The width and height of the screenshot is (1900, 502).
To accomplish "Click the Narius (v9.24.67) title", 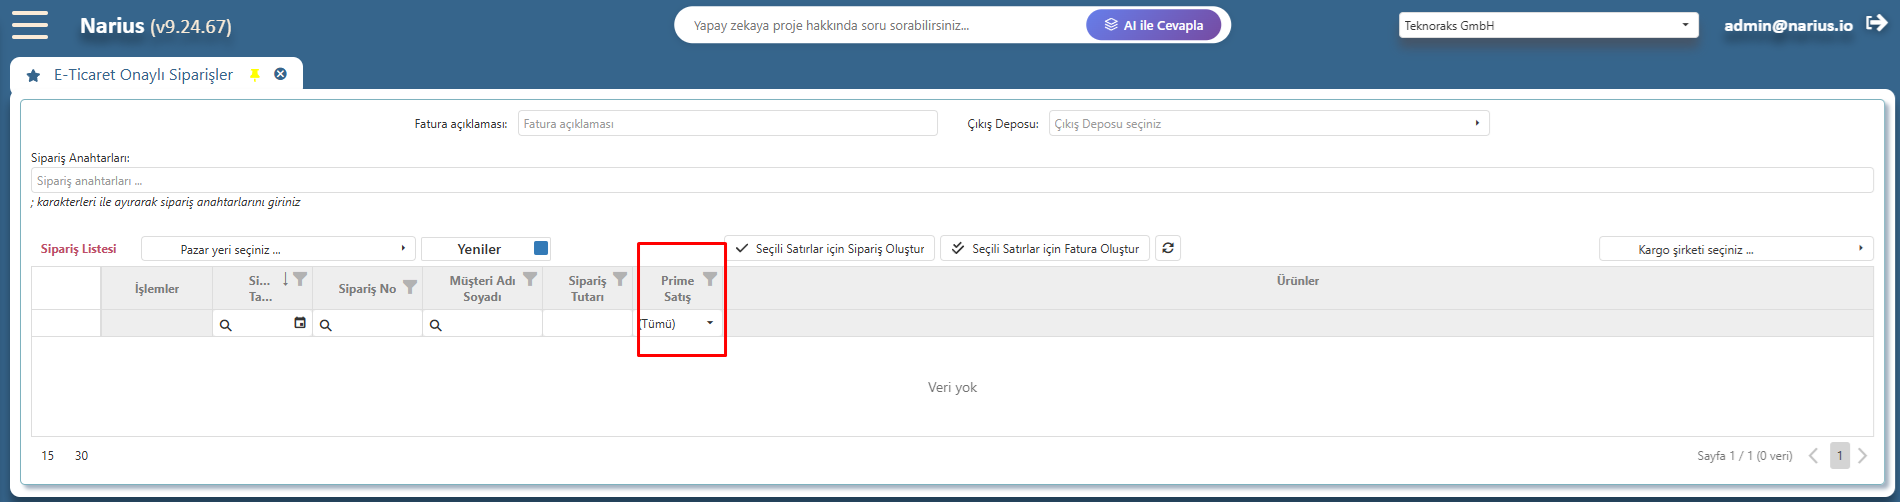I will [x=156, y=26].
